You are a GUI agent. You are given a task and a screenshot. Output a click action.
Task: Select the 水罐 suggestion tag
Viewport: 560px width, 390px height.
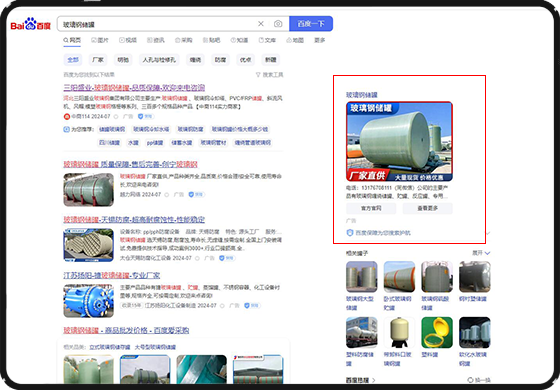pyautogui.click(x=133, y=143)
